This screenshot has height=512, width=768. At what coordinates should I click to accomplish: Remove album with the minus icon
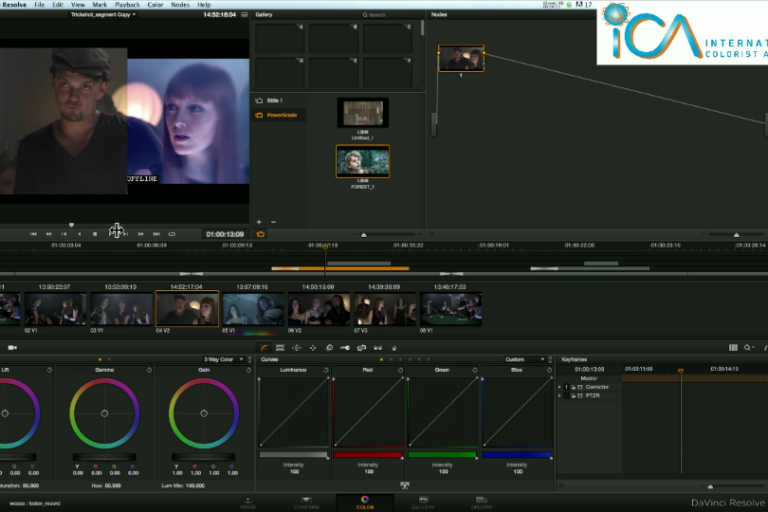click(273, 222)
